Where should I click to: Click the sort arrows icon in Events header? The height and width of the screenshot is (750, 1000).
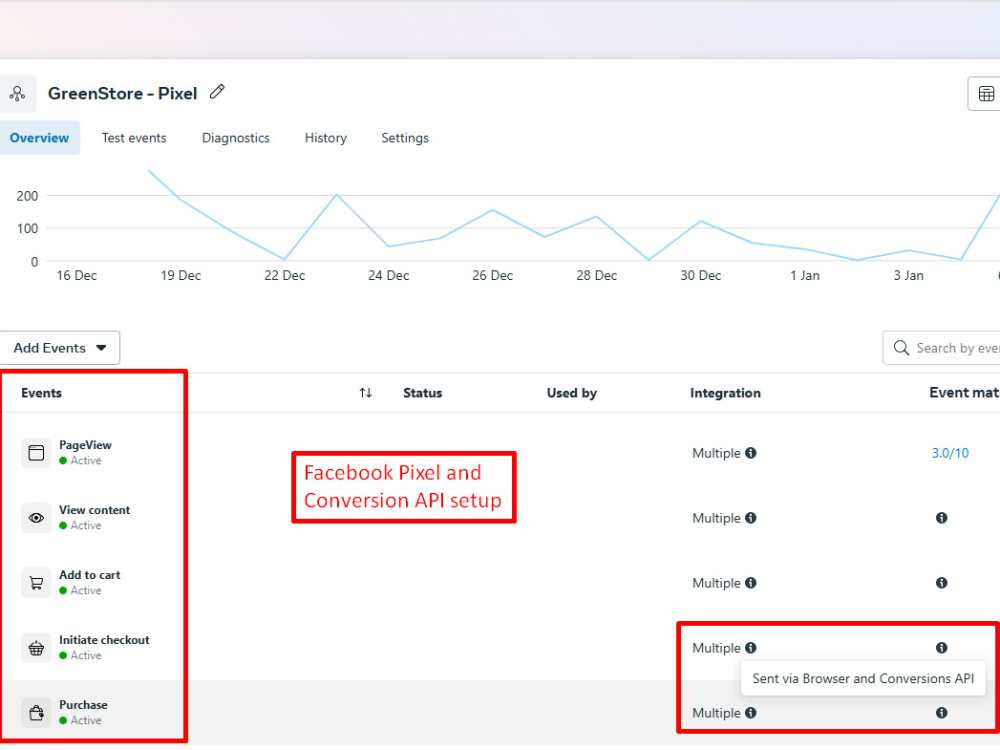(x=365, y=393)
